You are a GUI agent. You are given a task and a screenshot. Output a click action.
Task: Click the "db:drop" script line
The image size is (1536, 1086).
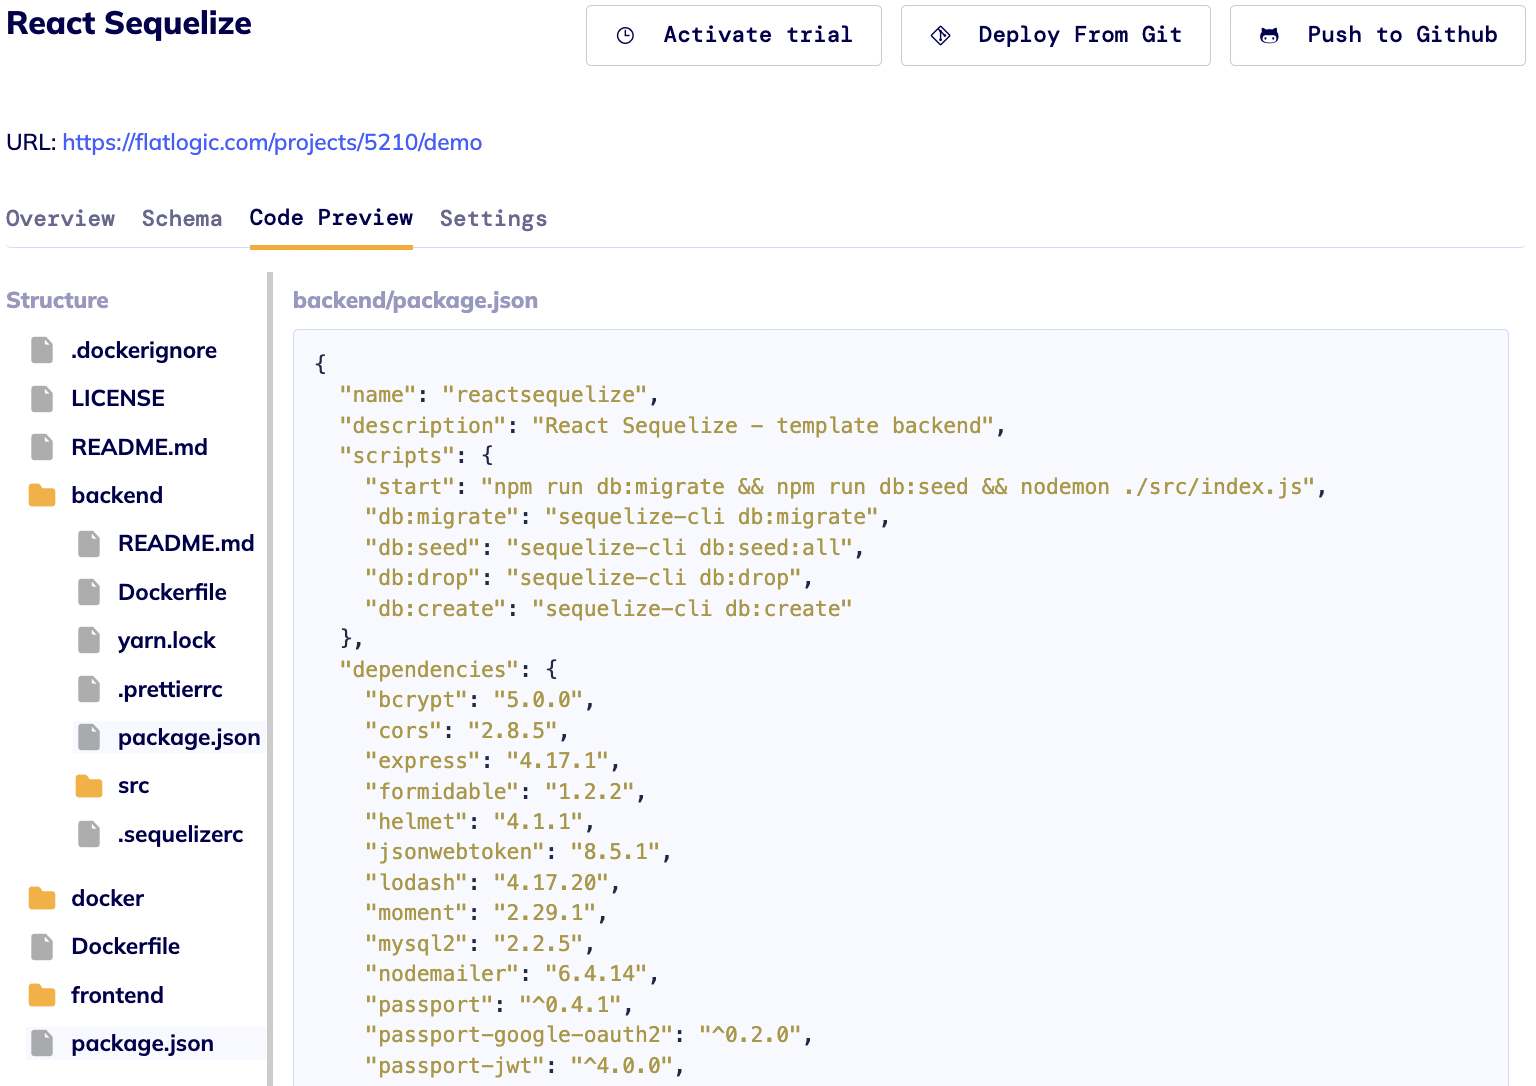[x=588, y=578]
